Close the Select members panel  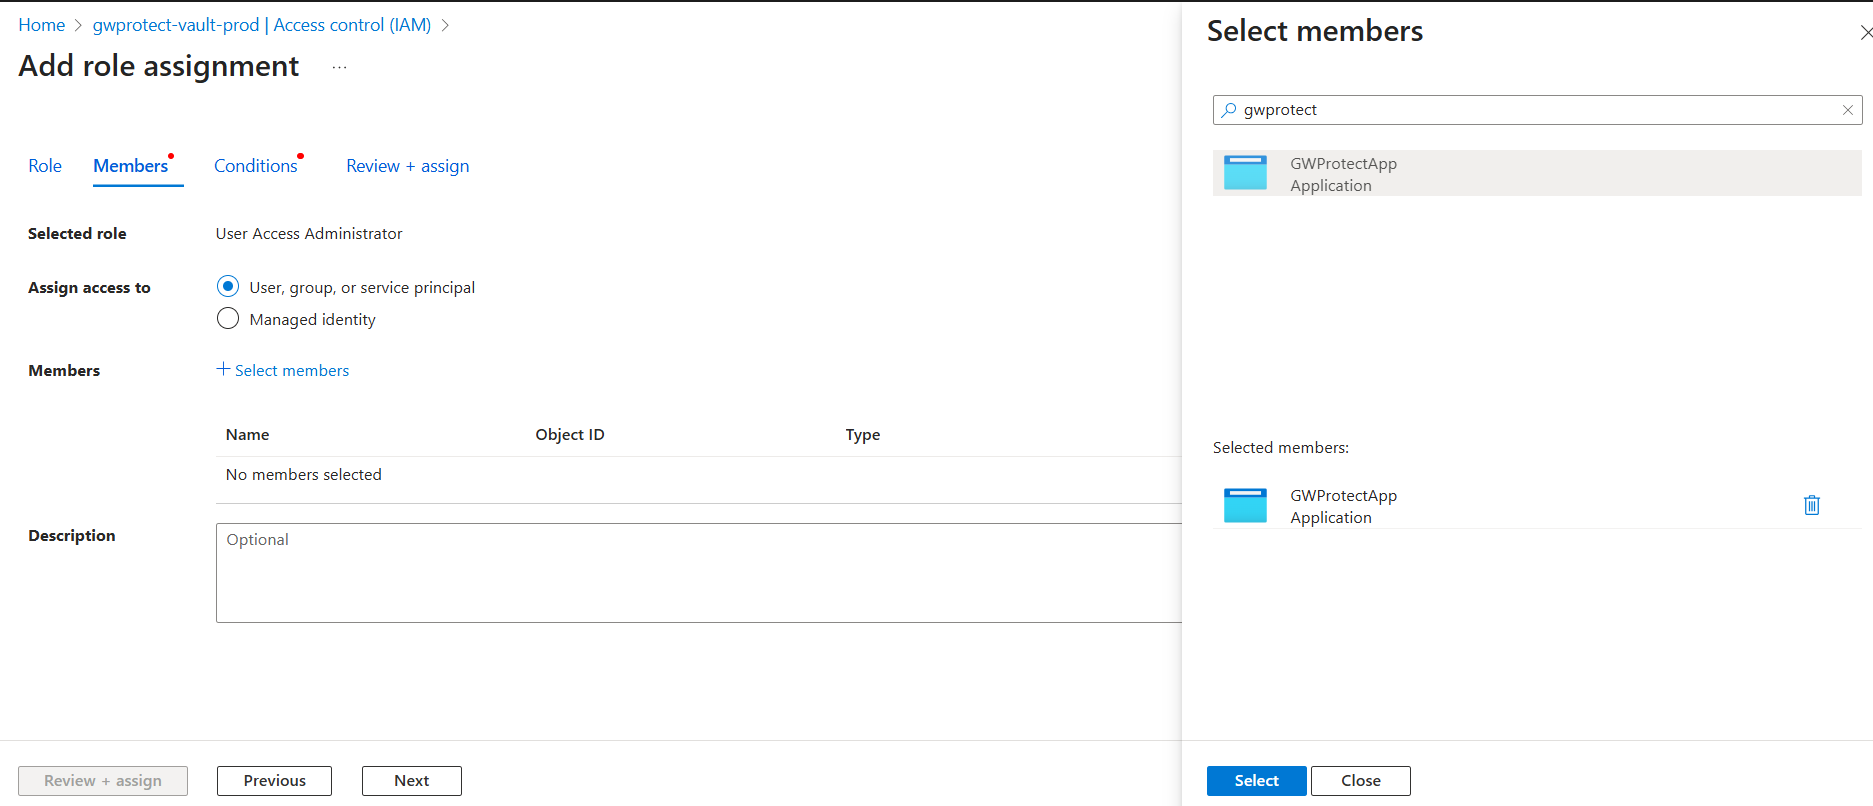1865,32
